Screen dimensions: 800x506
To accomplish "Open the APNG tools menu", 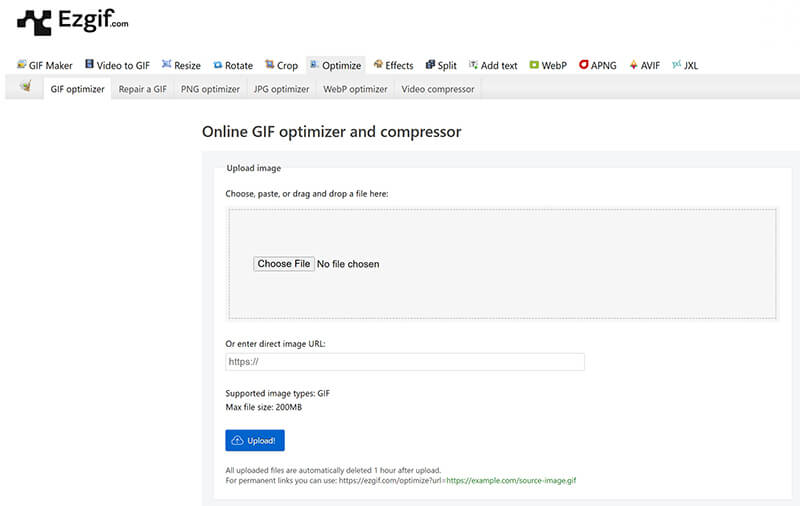I will (599, 65).
